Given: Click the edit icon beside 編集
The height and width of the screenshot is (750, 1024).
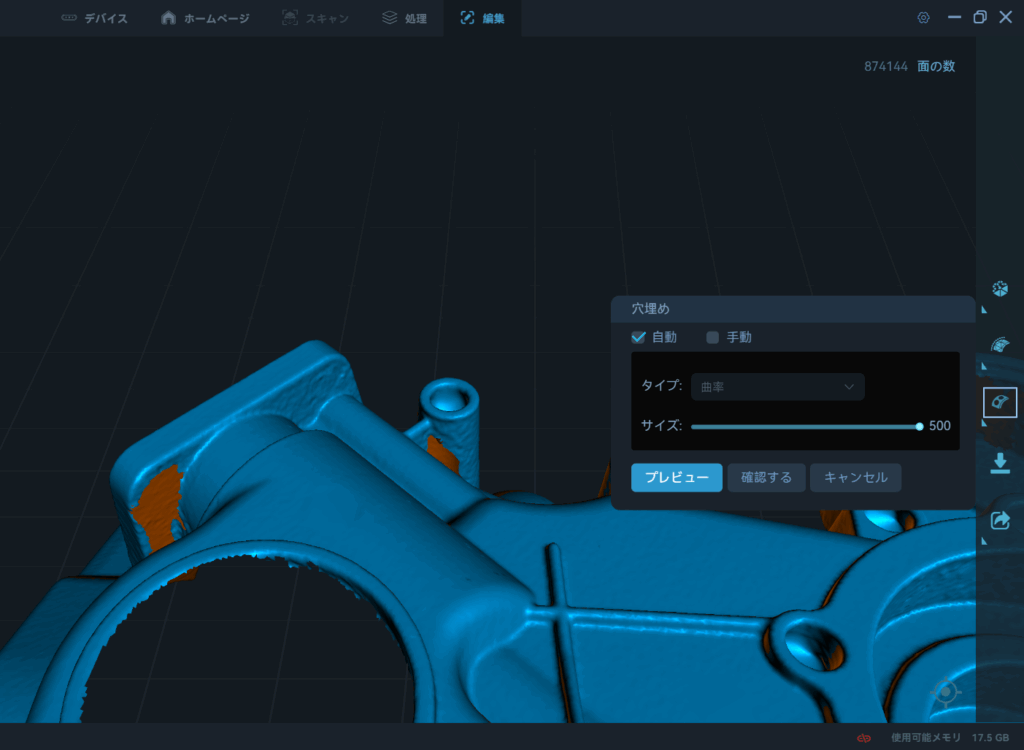Looking at the screenshot, I should [x=467, y=18].
